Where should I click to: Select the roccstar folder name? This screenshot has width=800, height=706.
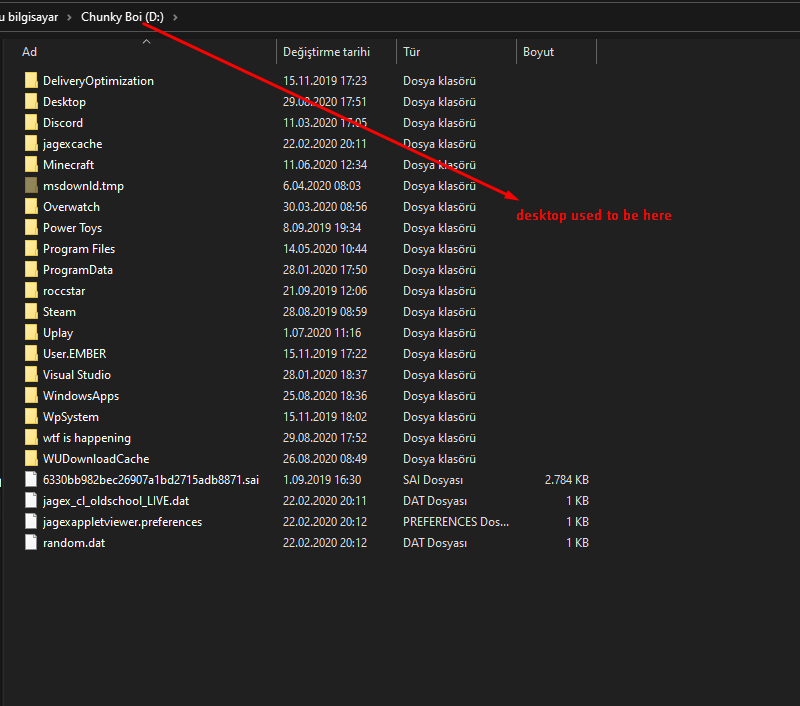click(64, 291)
